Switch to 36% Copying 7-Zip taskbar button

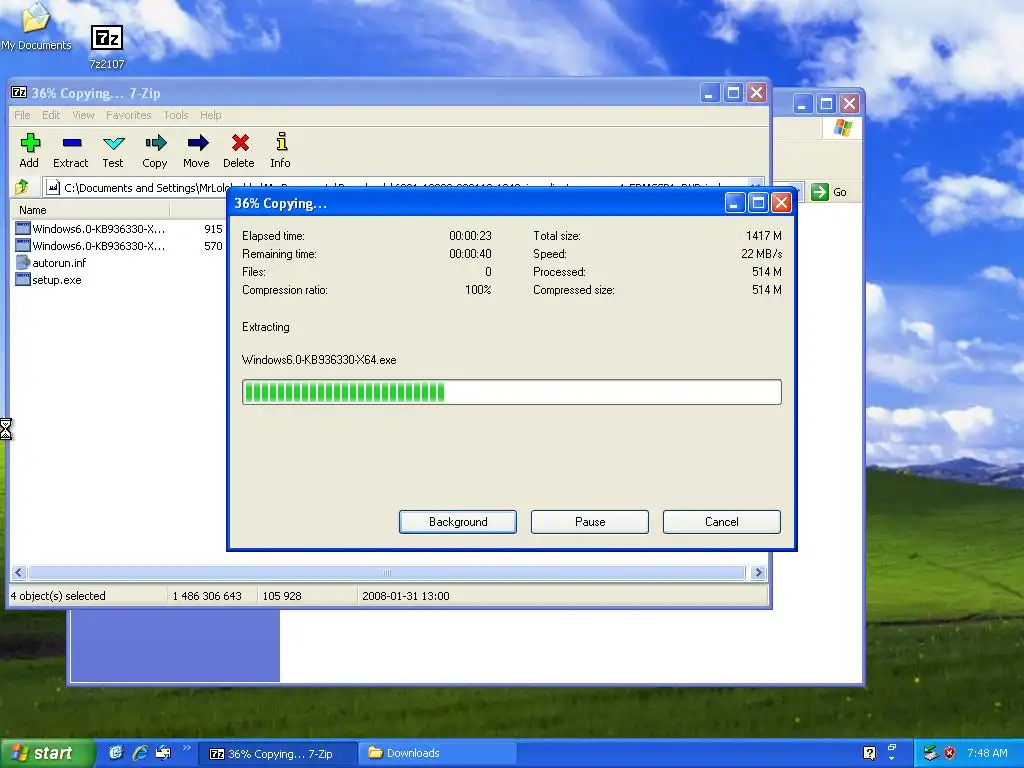click(x=278, y=754)
